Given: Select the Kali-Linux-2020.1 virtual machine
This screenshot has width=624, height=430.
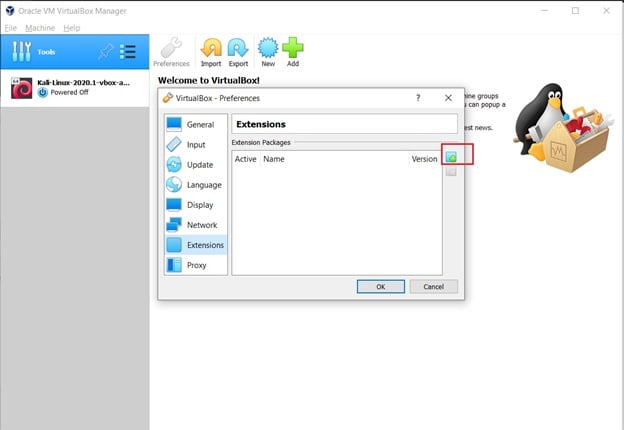Looking at the screenshot, I should coord(74,88).
